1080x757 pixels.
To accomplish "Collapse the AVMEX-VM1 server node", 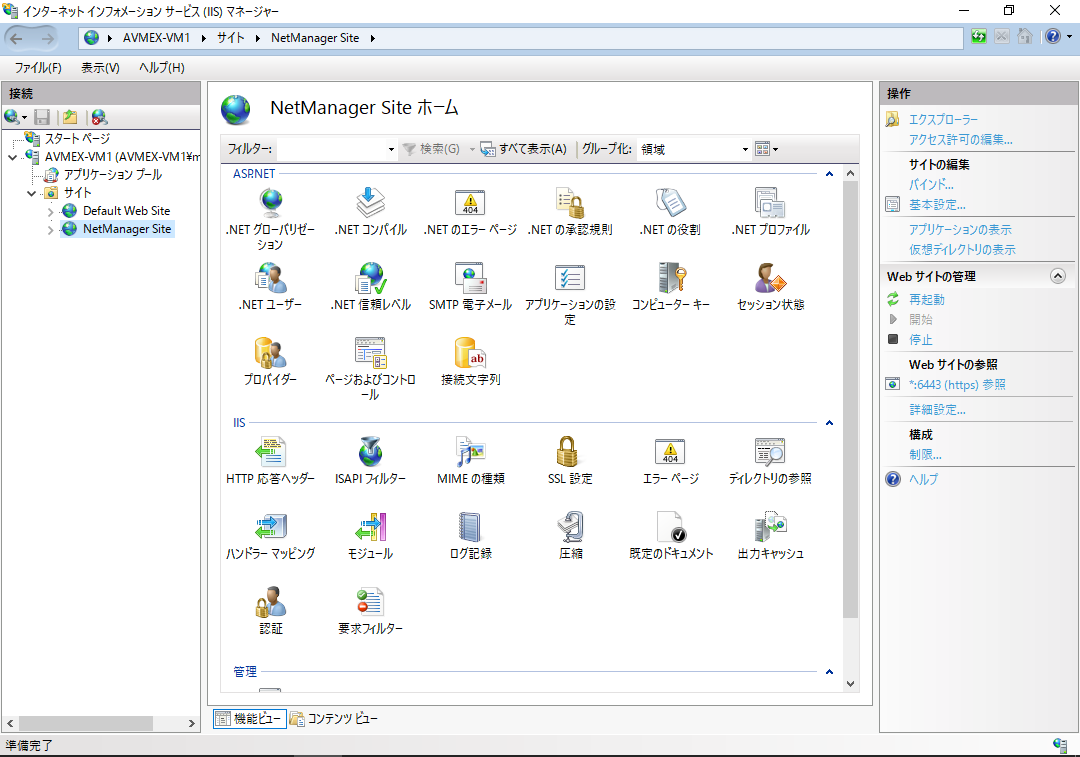I will click(x=12, y=157).
